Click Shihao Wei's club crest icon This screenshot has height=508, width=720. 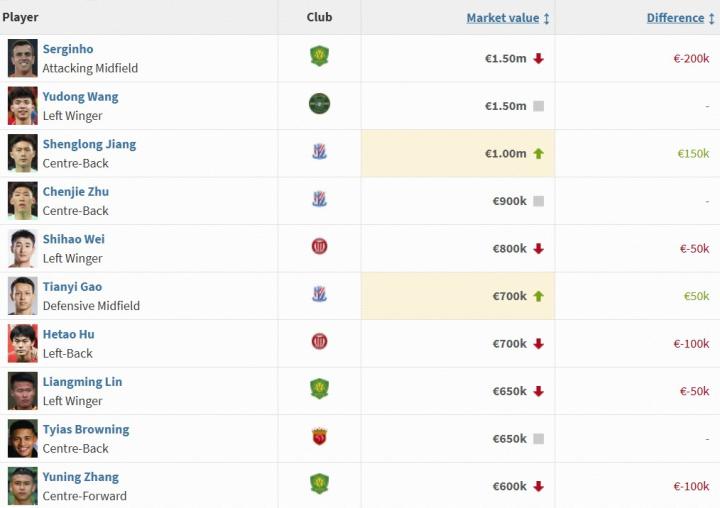[x=319, y=247]
